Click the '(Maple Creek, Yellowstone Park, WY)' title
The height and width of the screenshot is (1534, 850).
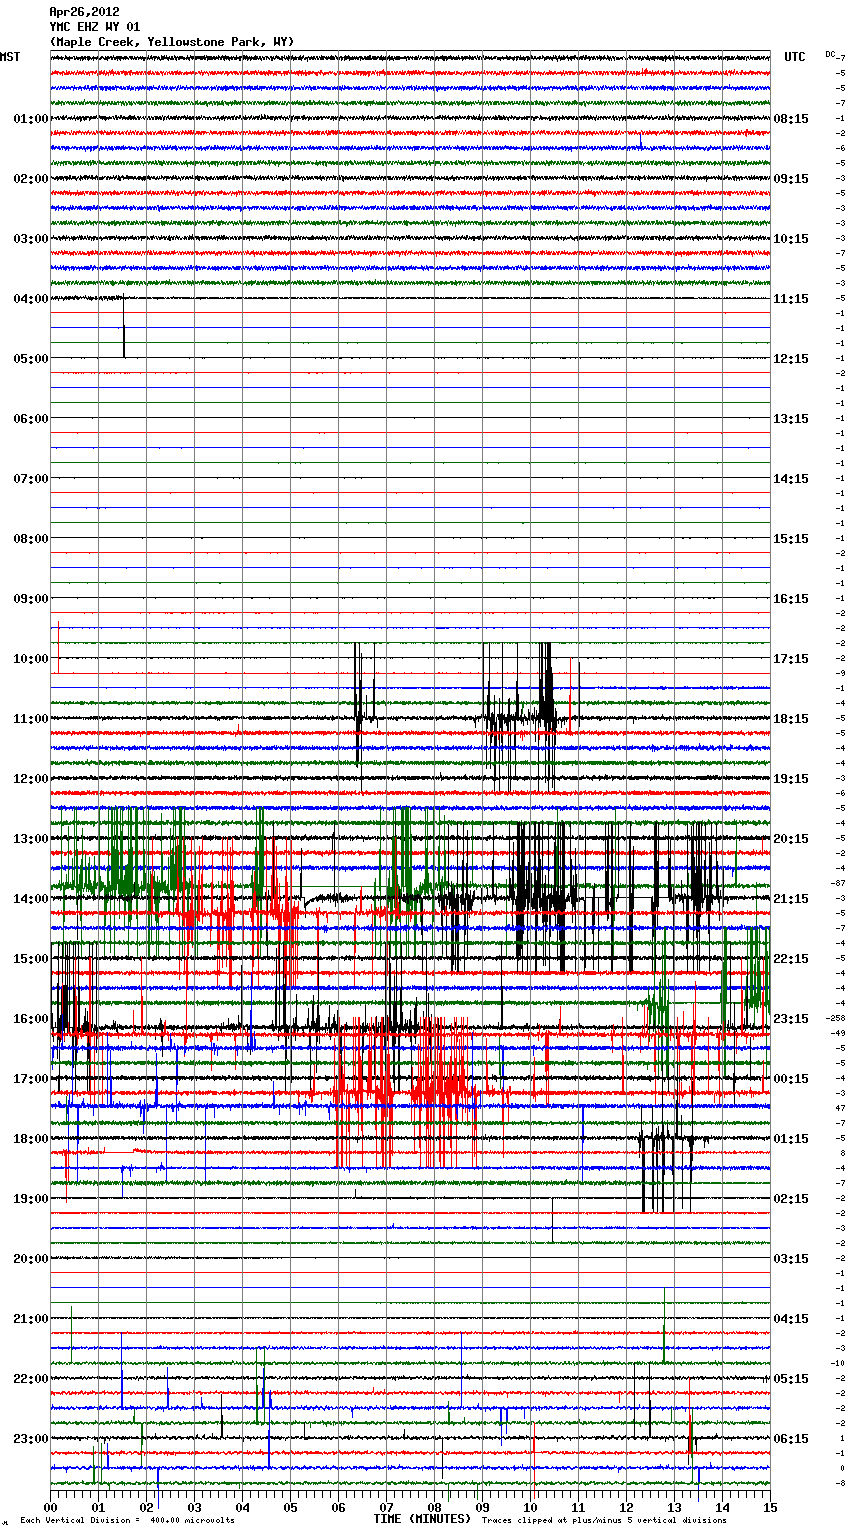click(172, 42)
